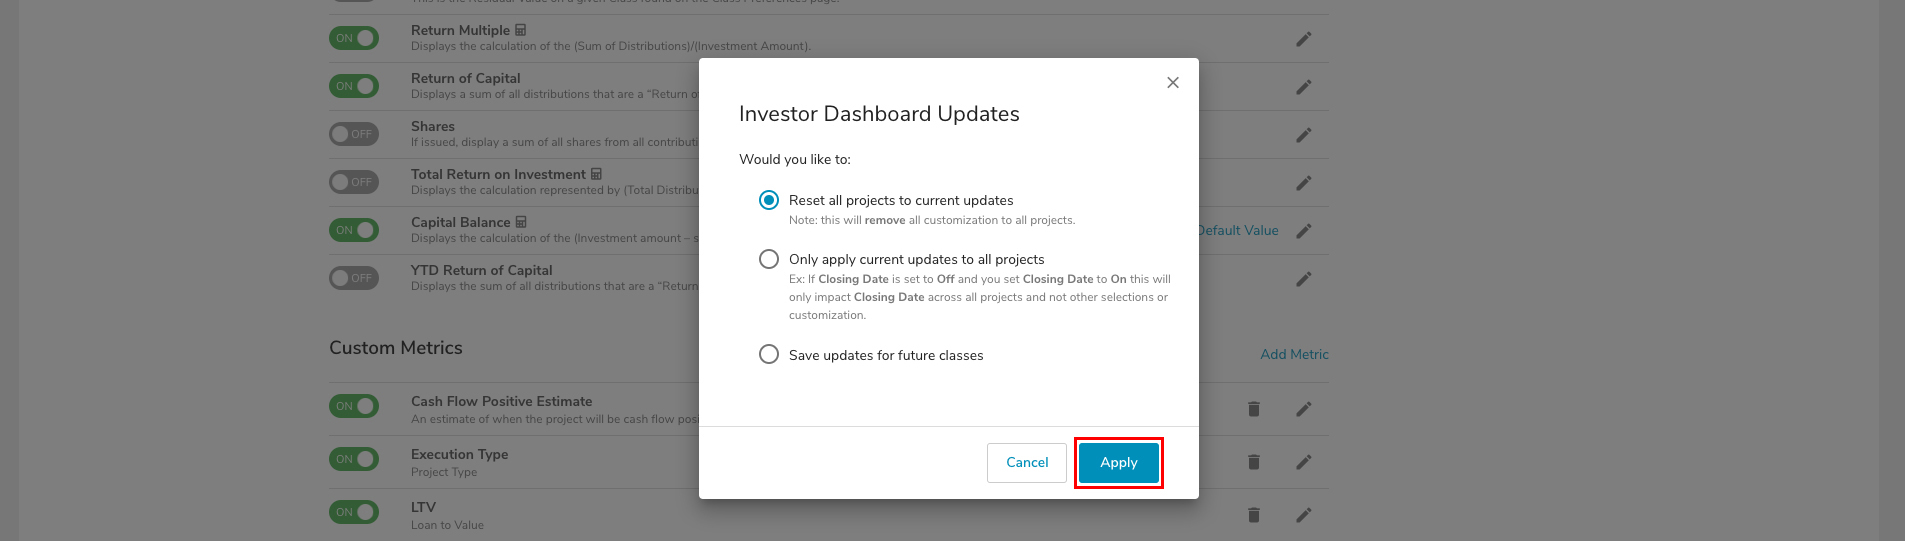Edit the Return Multiple metric pencil icon
The height and width of the screenshot is (541, 1905).
tap(1304, 39)
